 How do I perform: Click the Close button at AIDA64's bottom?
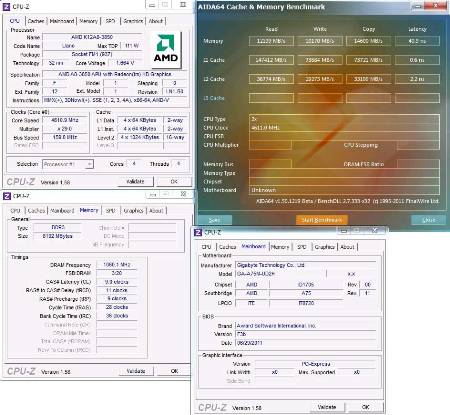coord(428,220)
